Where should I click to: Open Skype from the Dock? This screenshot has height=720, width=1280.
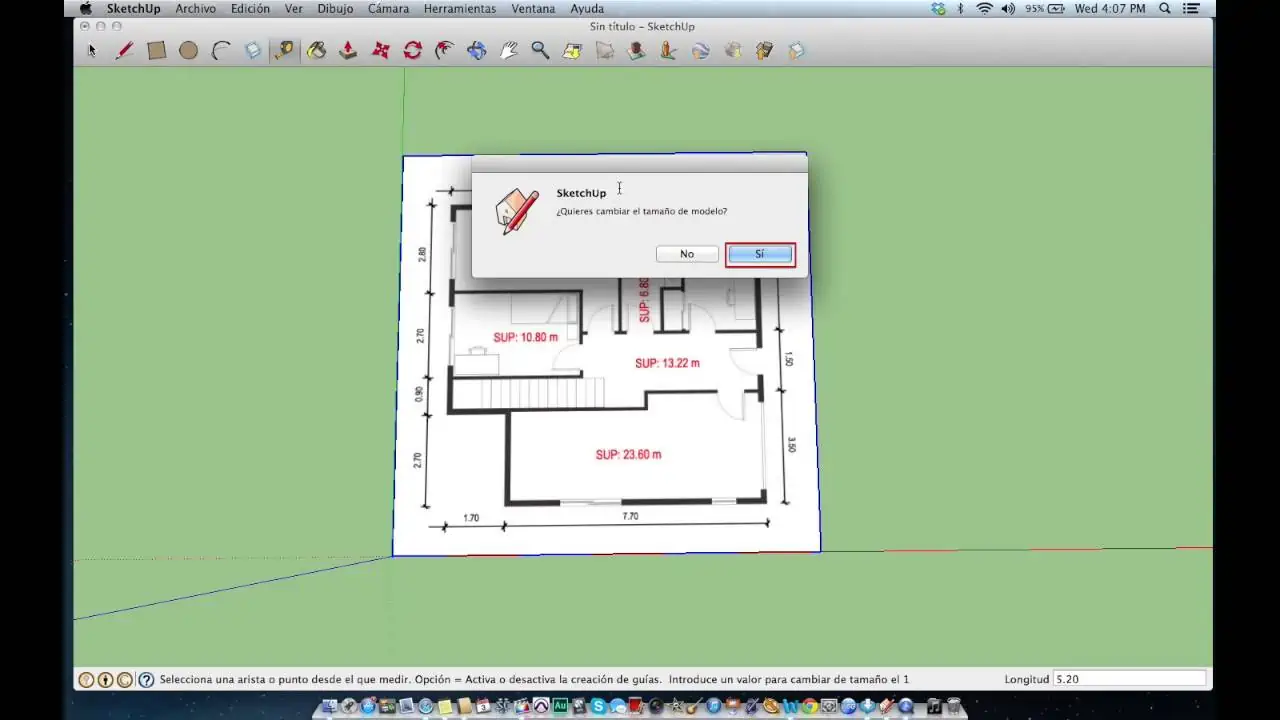click(598, 707)
